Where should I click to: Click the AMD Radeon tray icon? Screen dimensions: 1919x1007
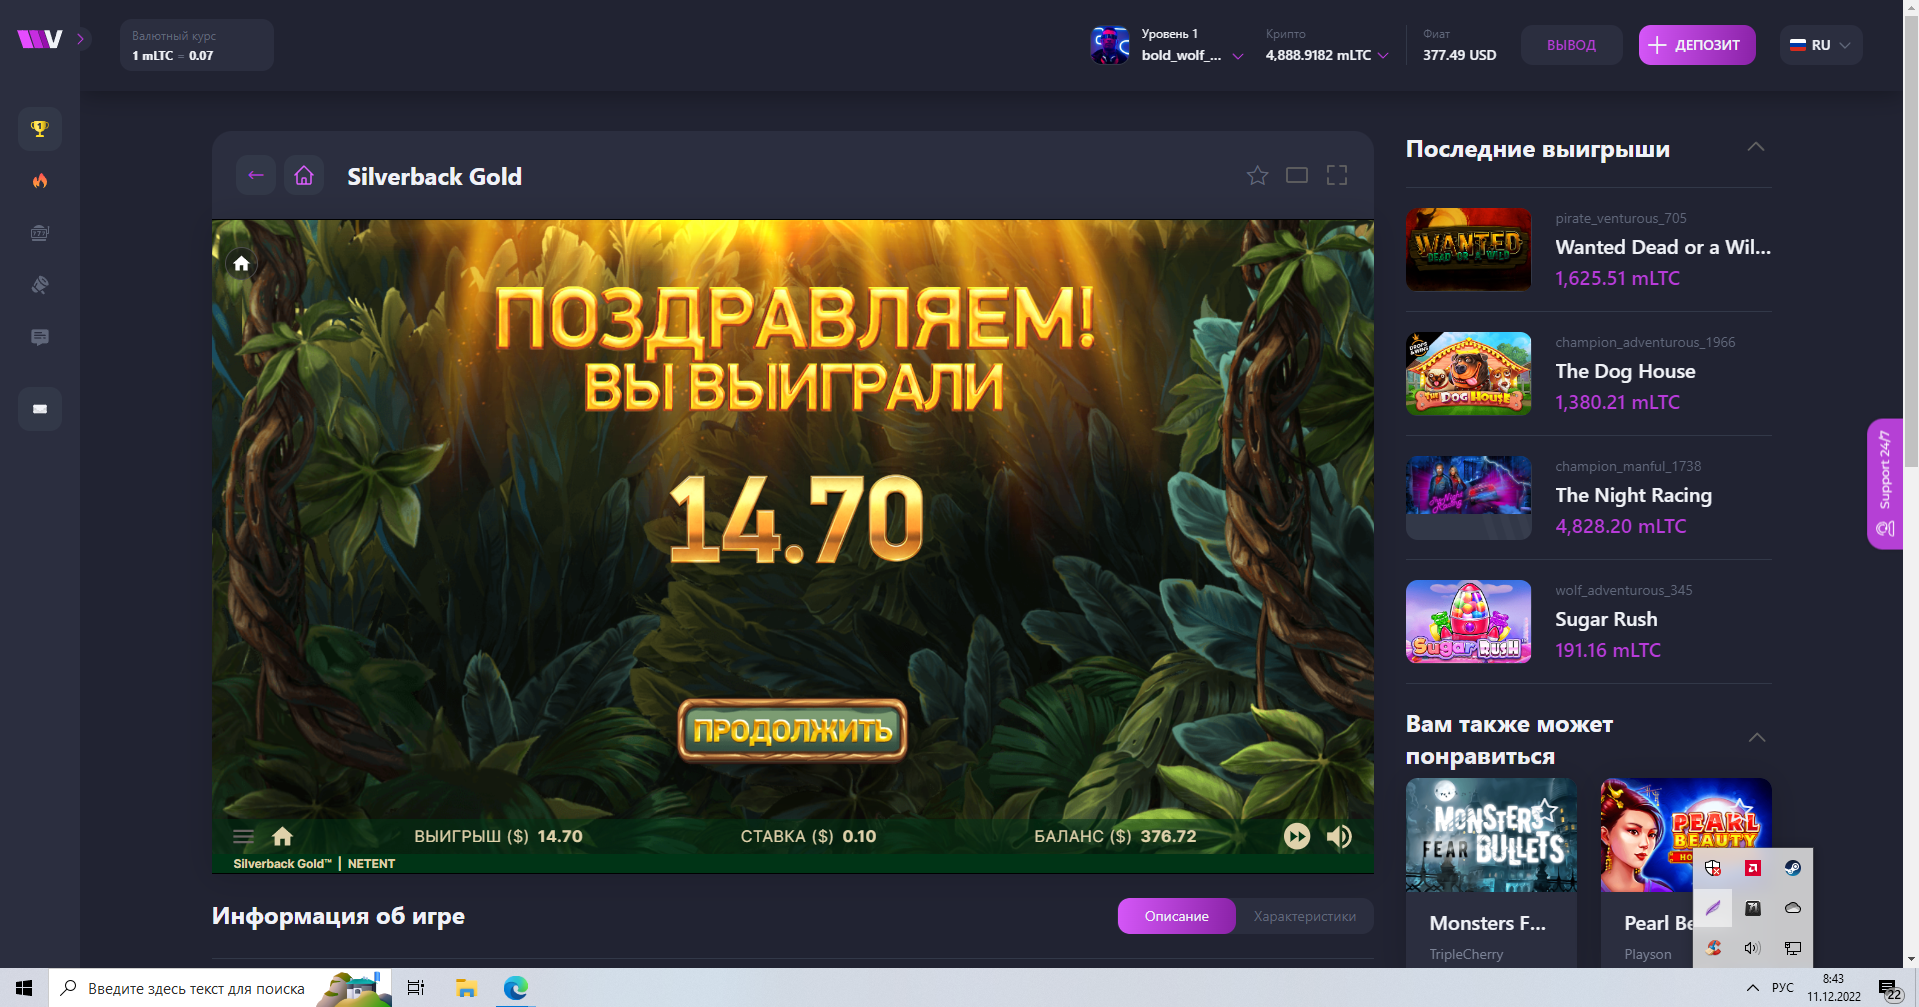(x=1753, y=868)
